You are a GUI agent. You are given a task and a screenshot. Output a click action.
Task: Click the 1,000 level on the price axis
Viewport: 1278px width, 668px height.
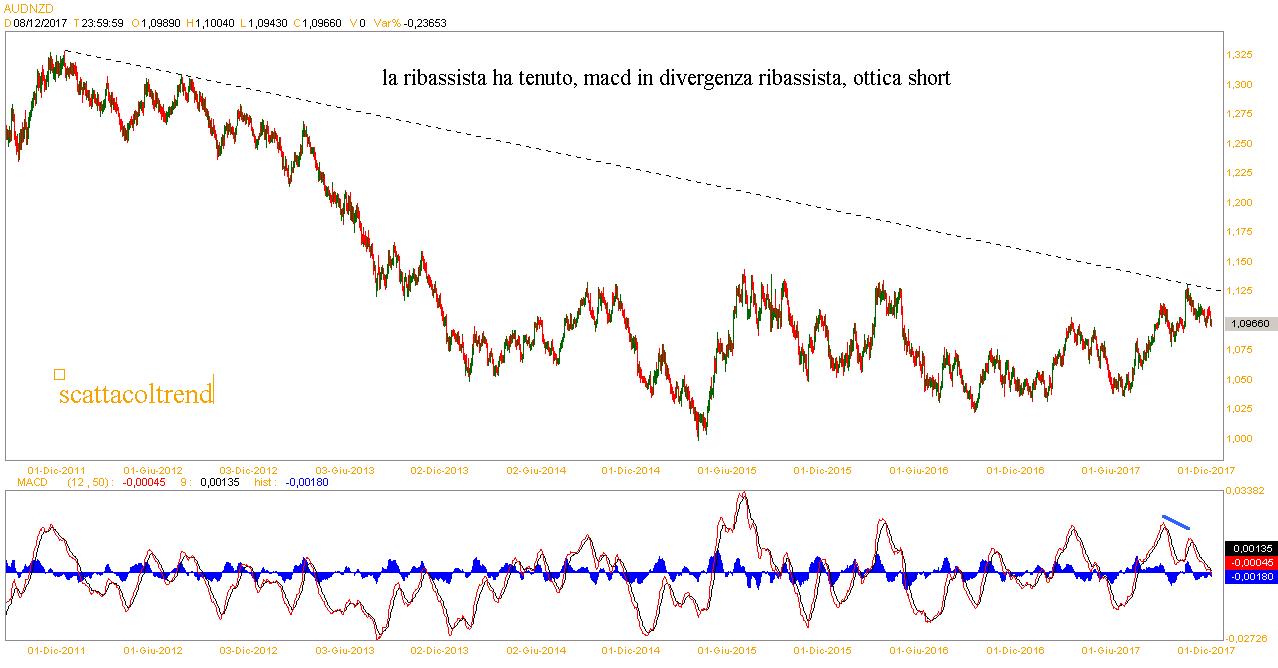pos(1237,438)
